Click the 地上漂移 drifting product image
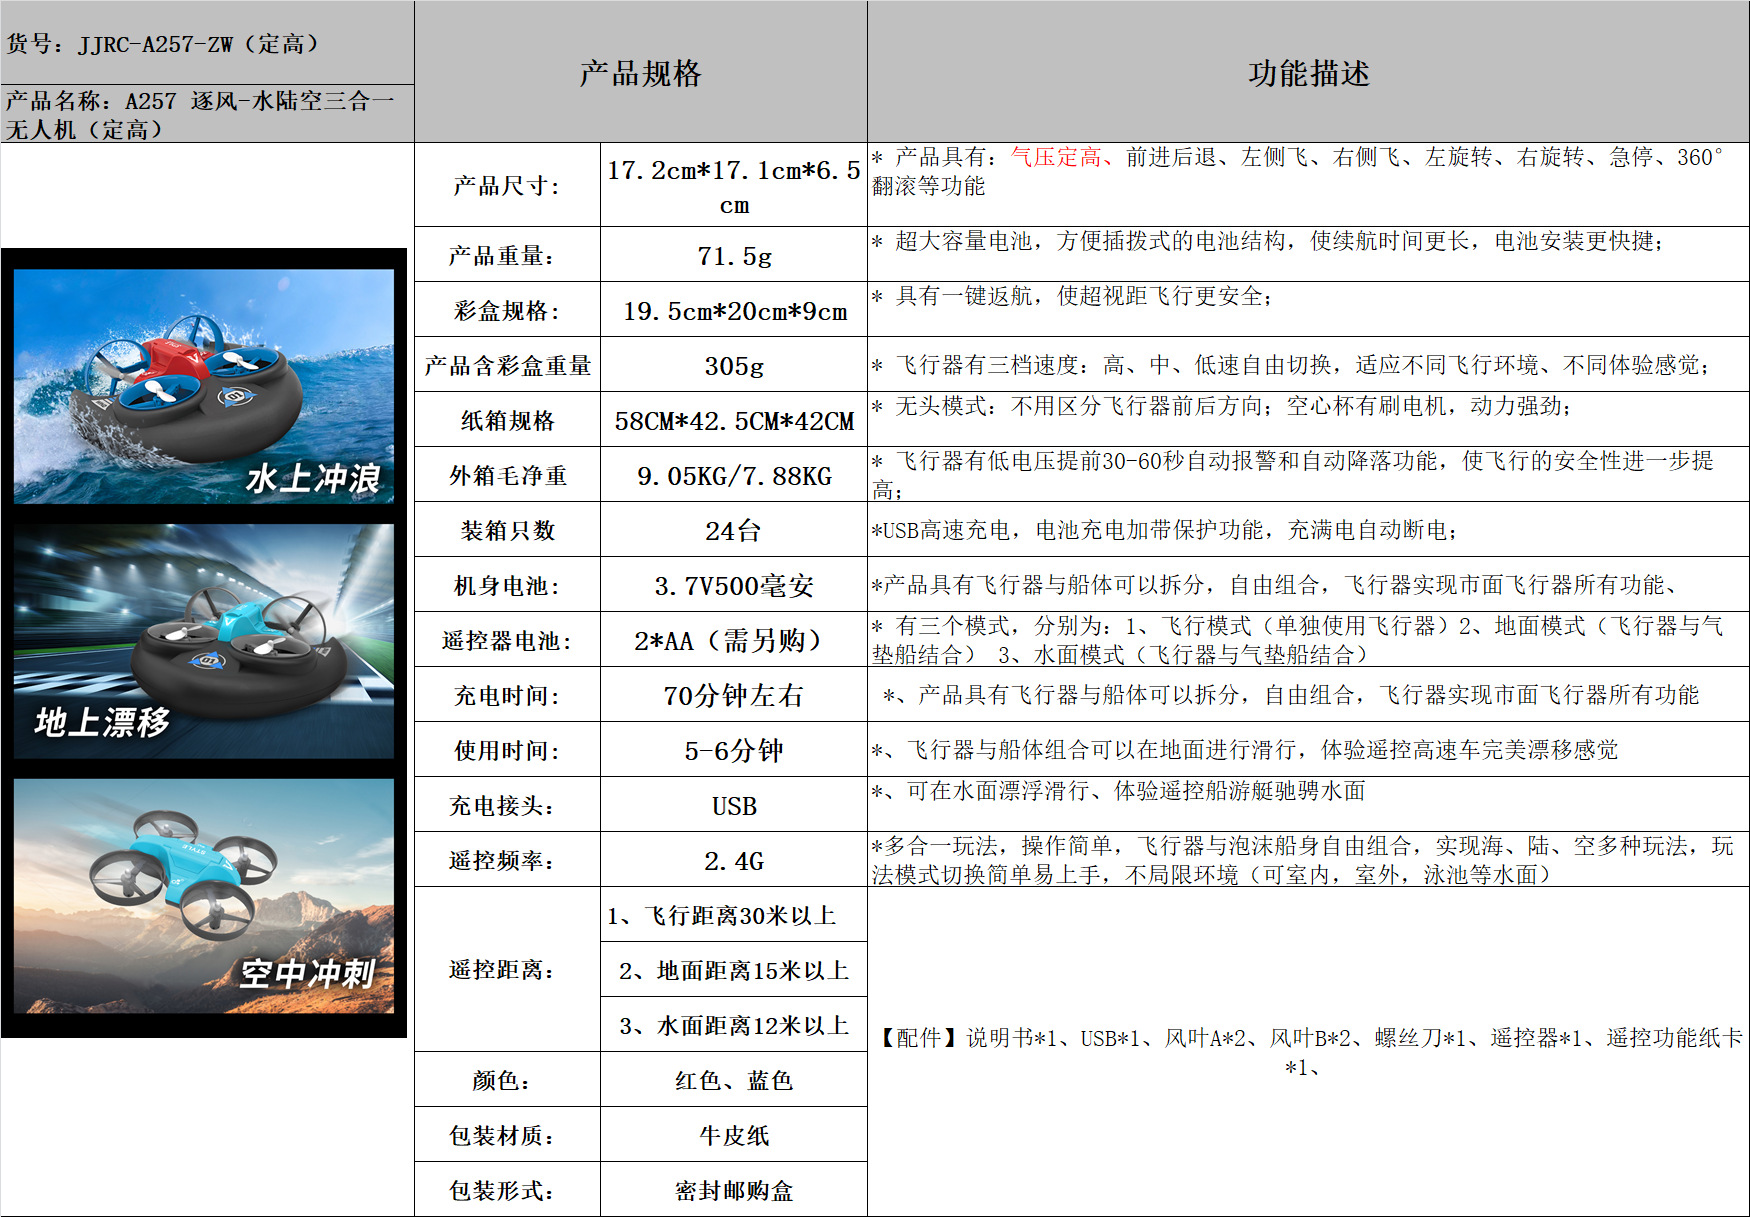The image size is (1750, 1217). pyautogui.click(x=204, y=641)
